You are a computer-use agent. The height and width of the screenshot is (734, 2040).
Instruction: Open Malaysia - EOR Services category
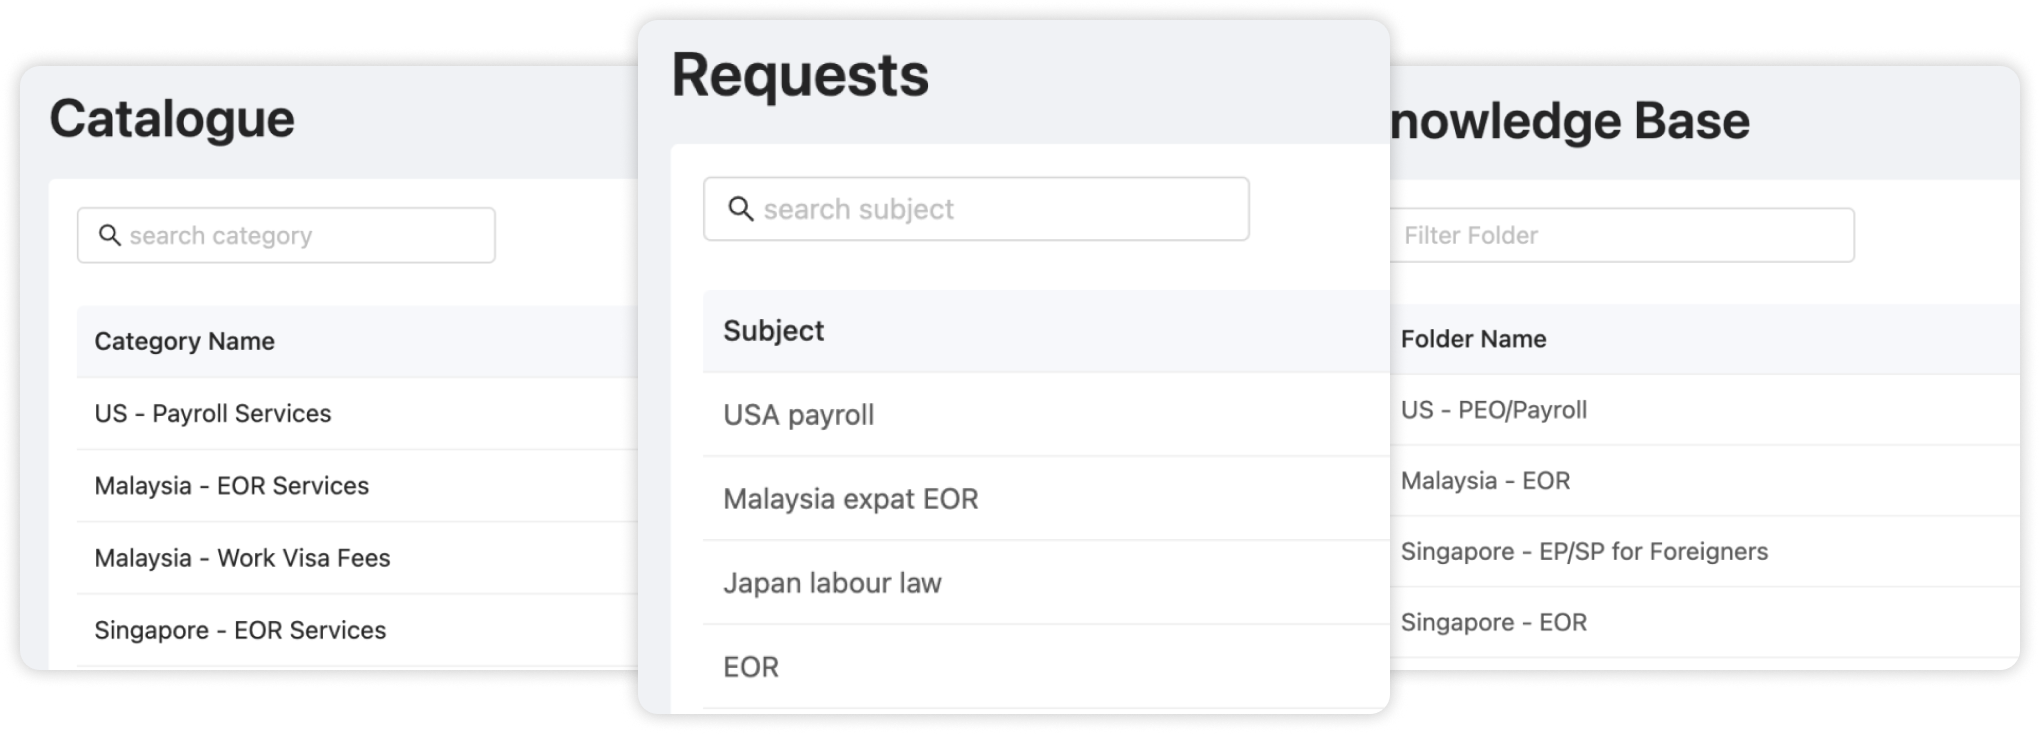click(232, 485)
